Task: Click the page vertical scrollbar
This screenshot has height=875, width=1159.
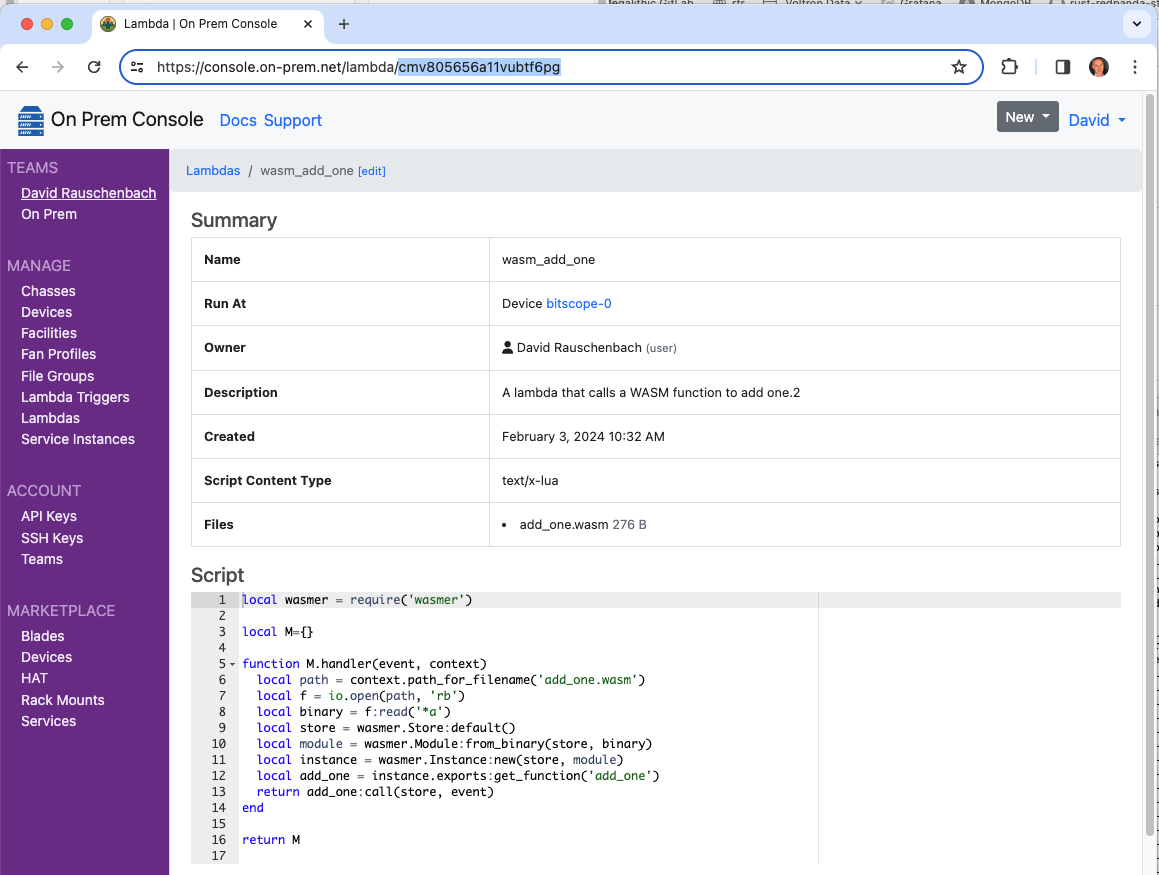Action: 1149,466
